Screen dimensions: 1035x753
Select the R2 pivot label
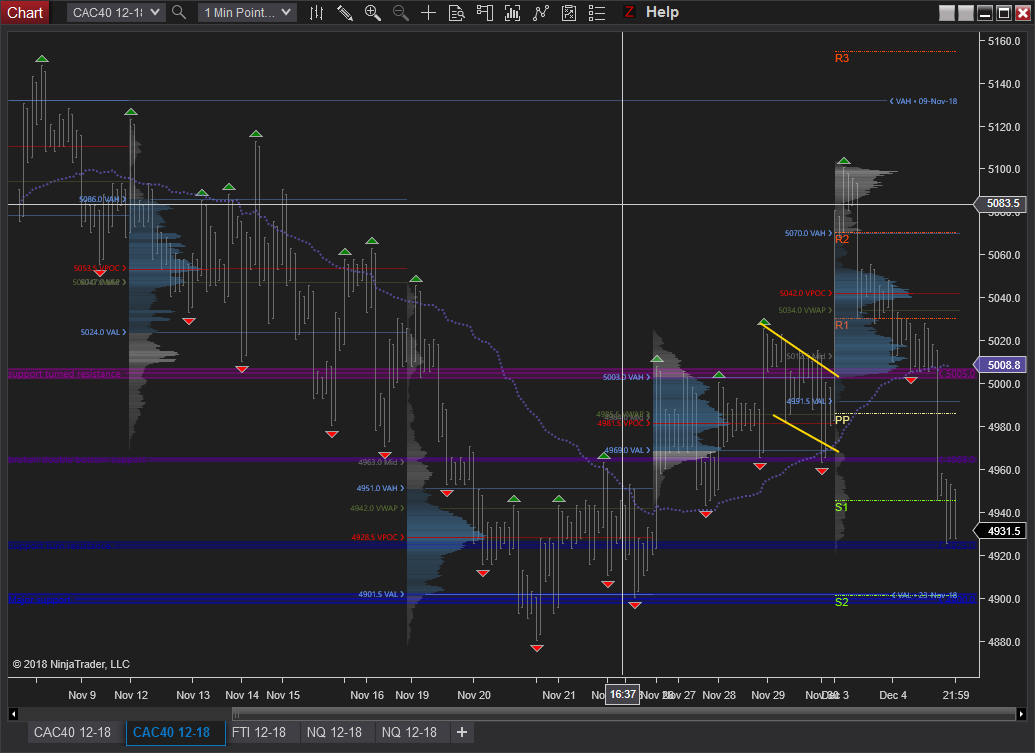coord(842,239)
